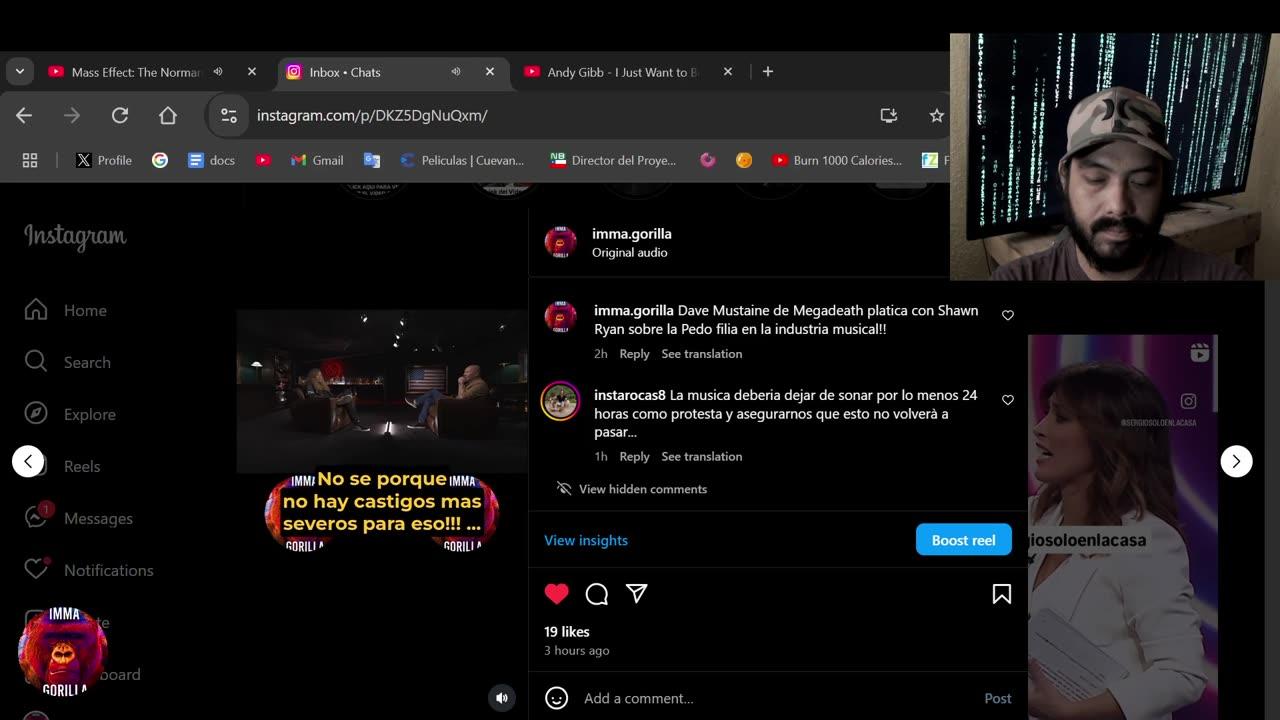
Task: Like the instarocas8 comment
Action: [1008, 400]
